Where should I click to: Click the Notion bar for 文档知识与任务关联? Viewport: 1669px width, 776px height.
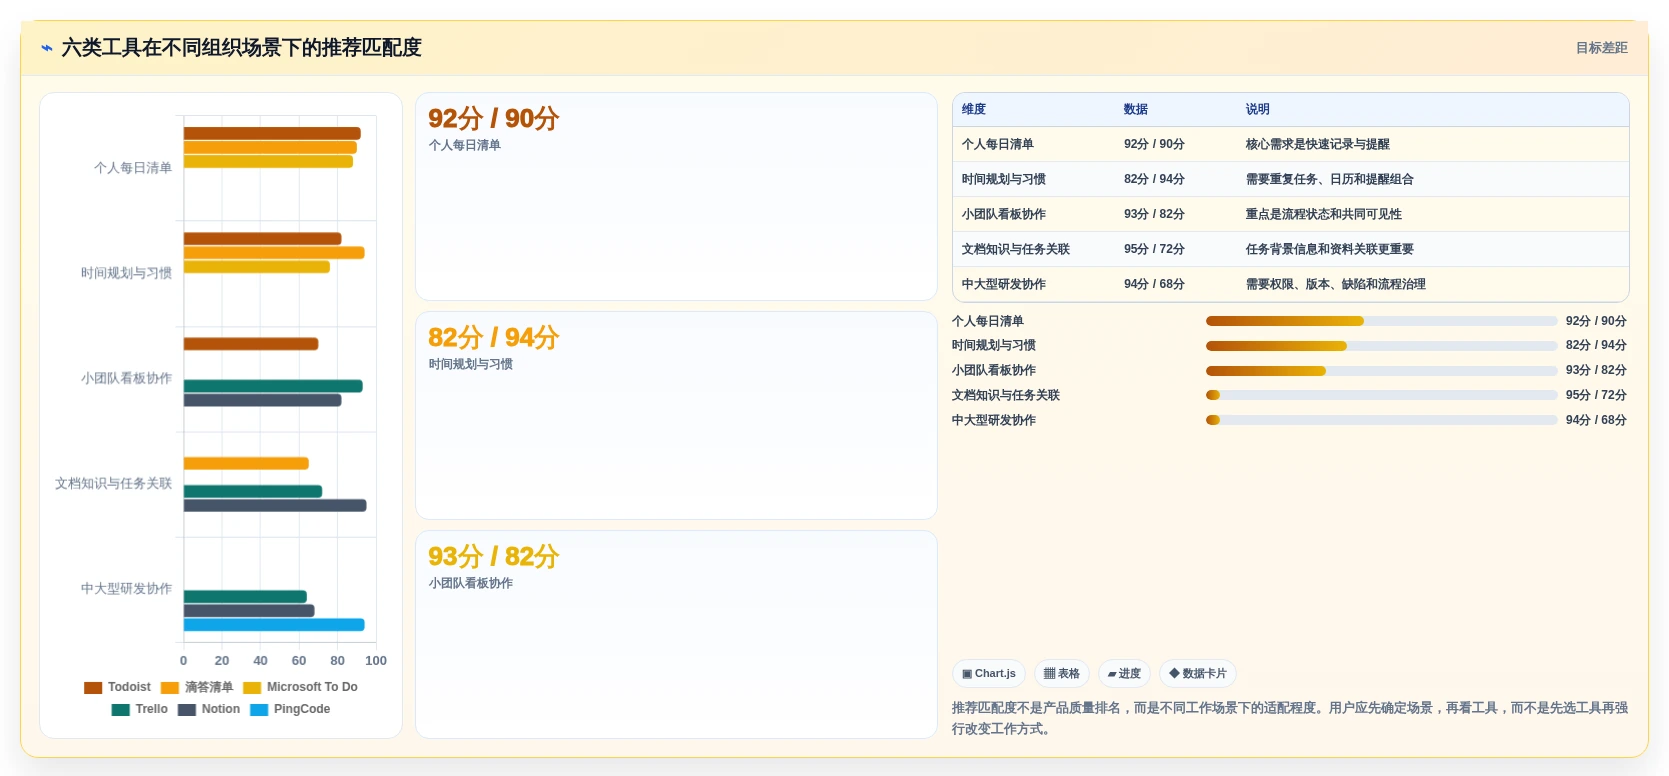(275, 505)
